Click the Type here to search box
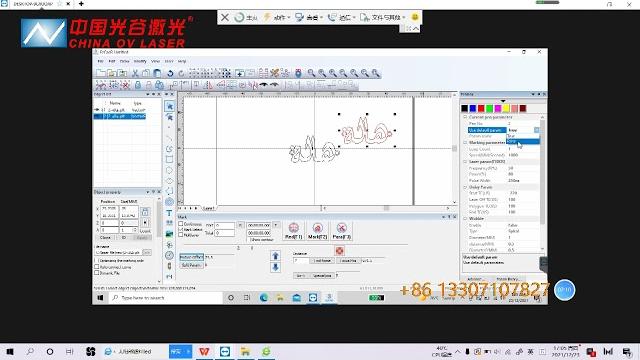The height and width of the screenshot is (360, 640). 165,298
